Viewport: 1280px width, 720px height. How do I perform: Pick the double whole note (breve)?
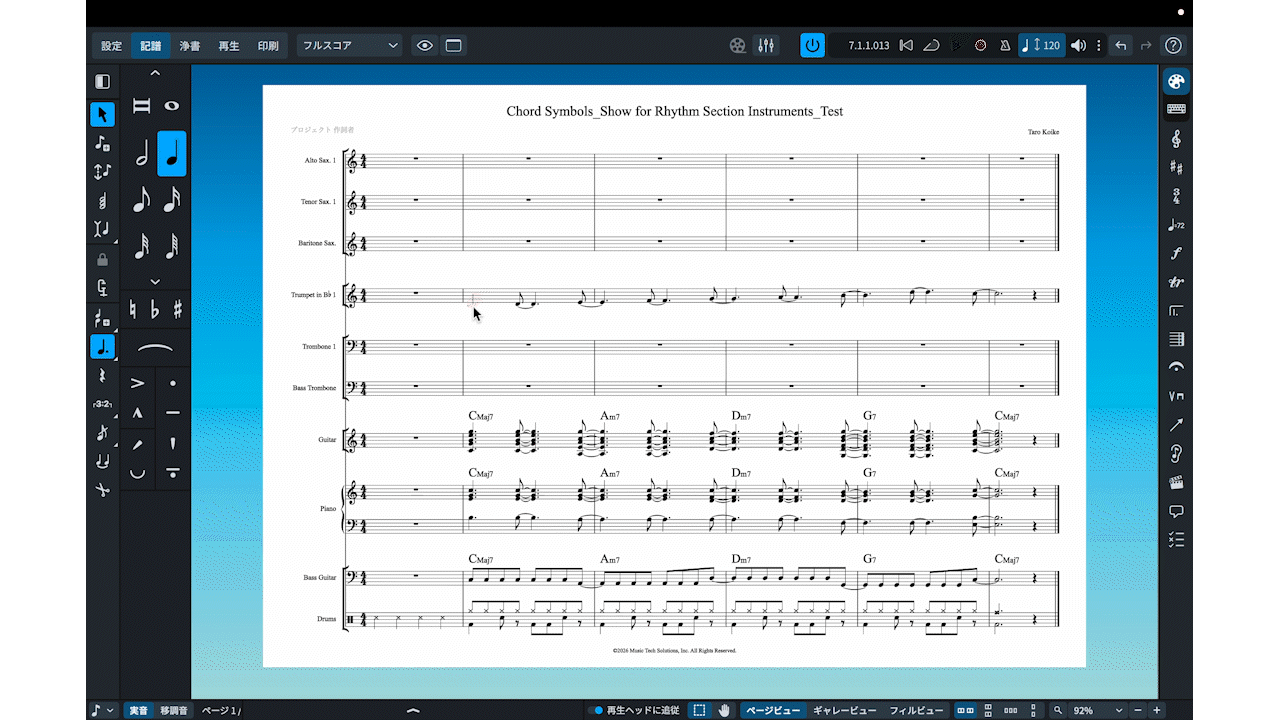click(141, 106)
